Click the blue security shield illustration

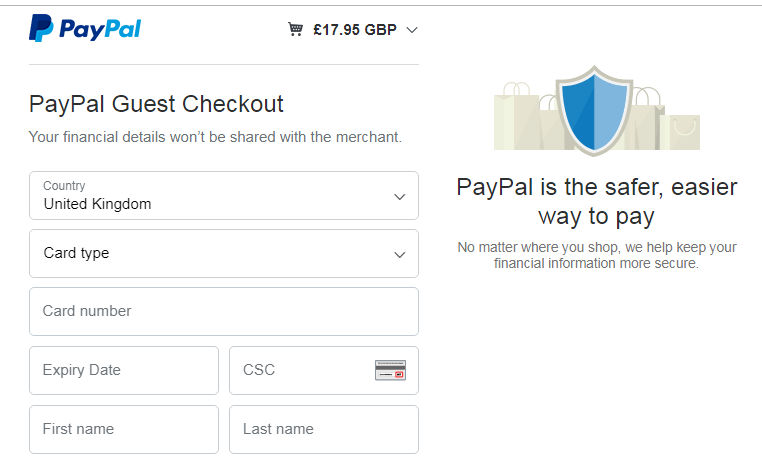tap(594, 108)
